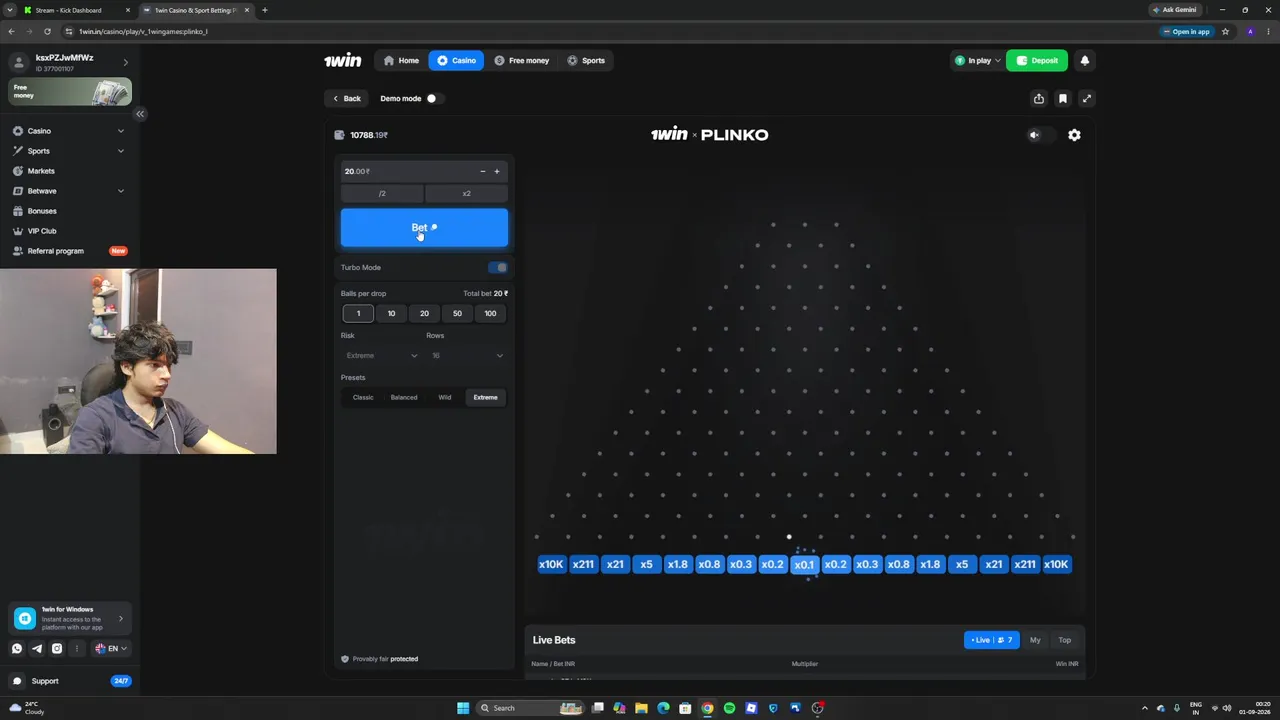Viewport: 1280px width, 720px height.
Task: Click the bet amount input field
Action: point(408,171)
